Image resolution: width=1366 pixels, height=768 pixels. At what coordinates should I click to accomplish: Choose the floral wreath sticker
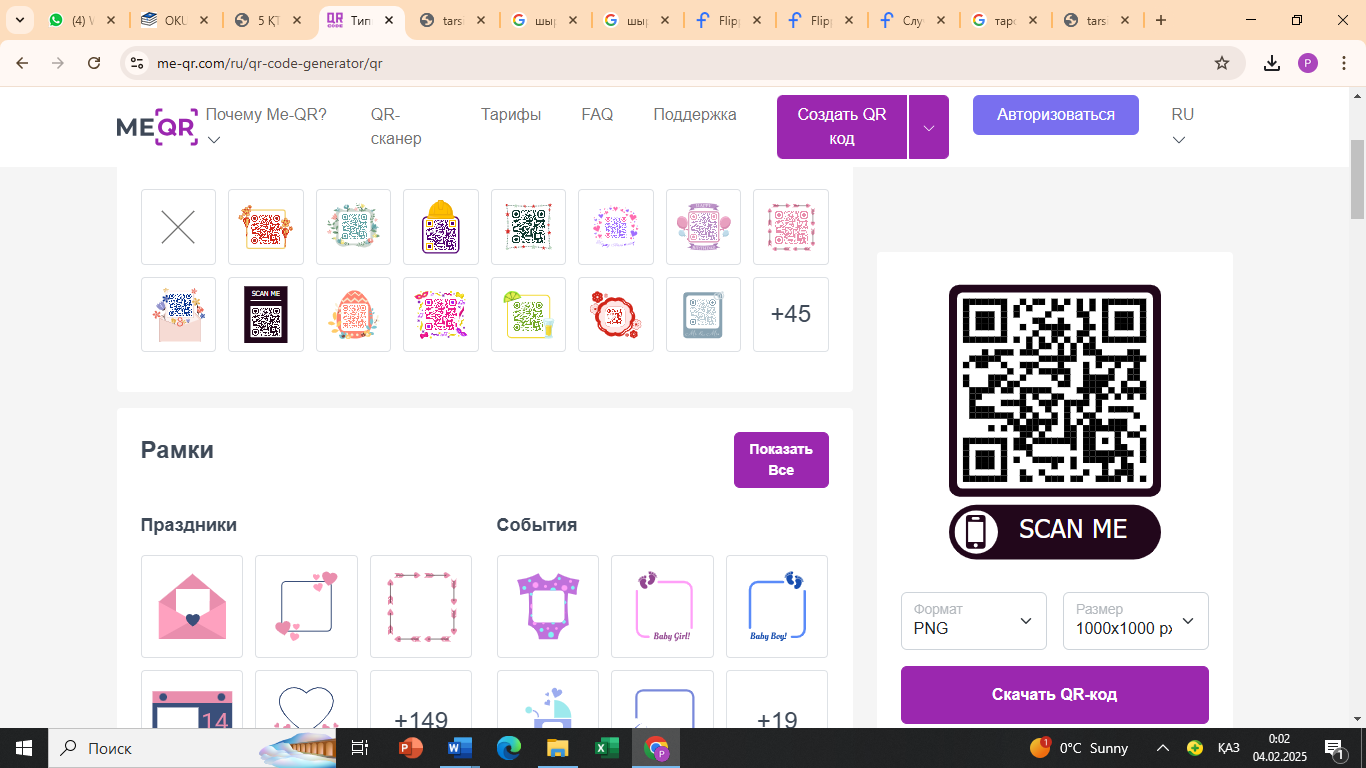point(353,227)
